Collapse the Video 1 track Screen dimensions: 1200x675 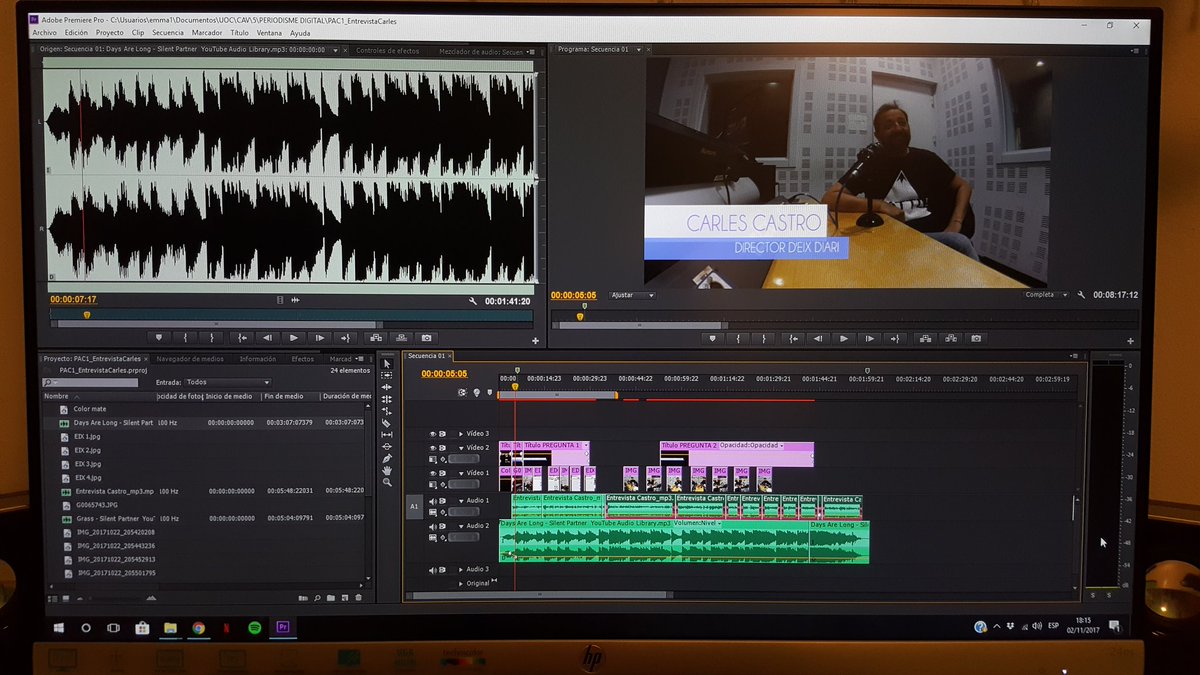coord(461,473)
